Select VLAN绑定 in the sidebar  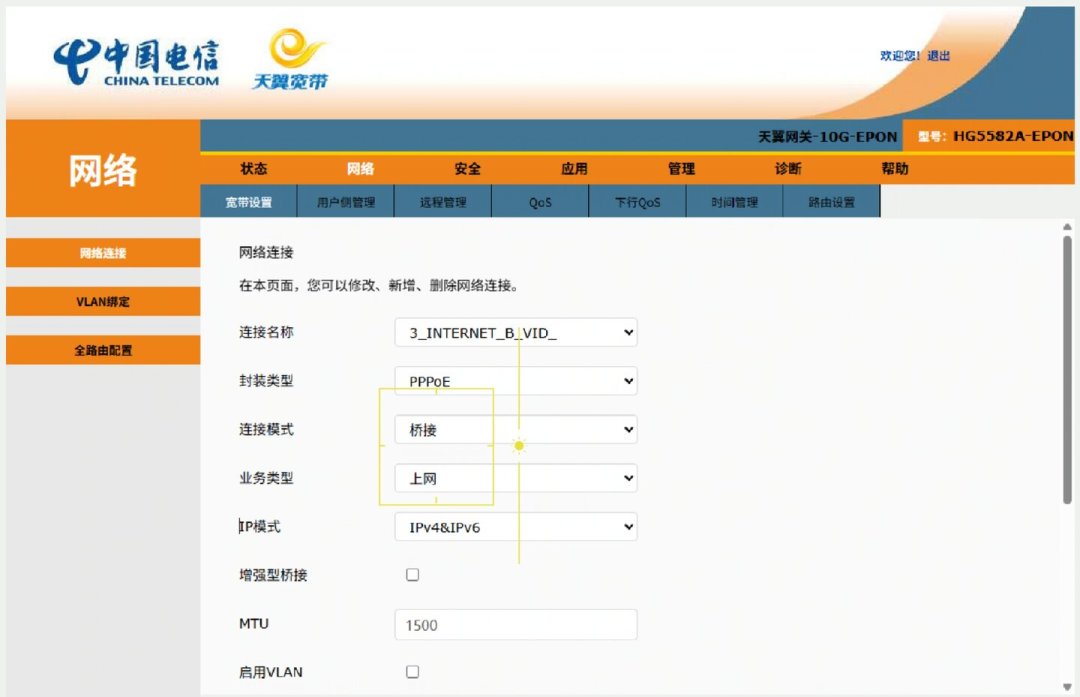tap(103, 302)
